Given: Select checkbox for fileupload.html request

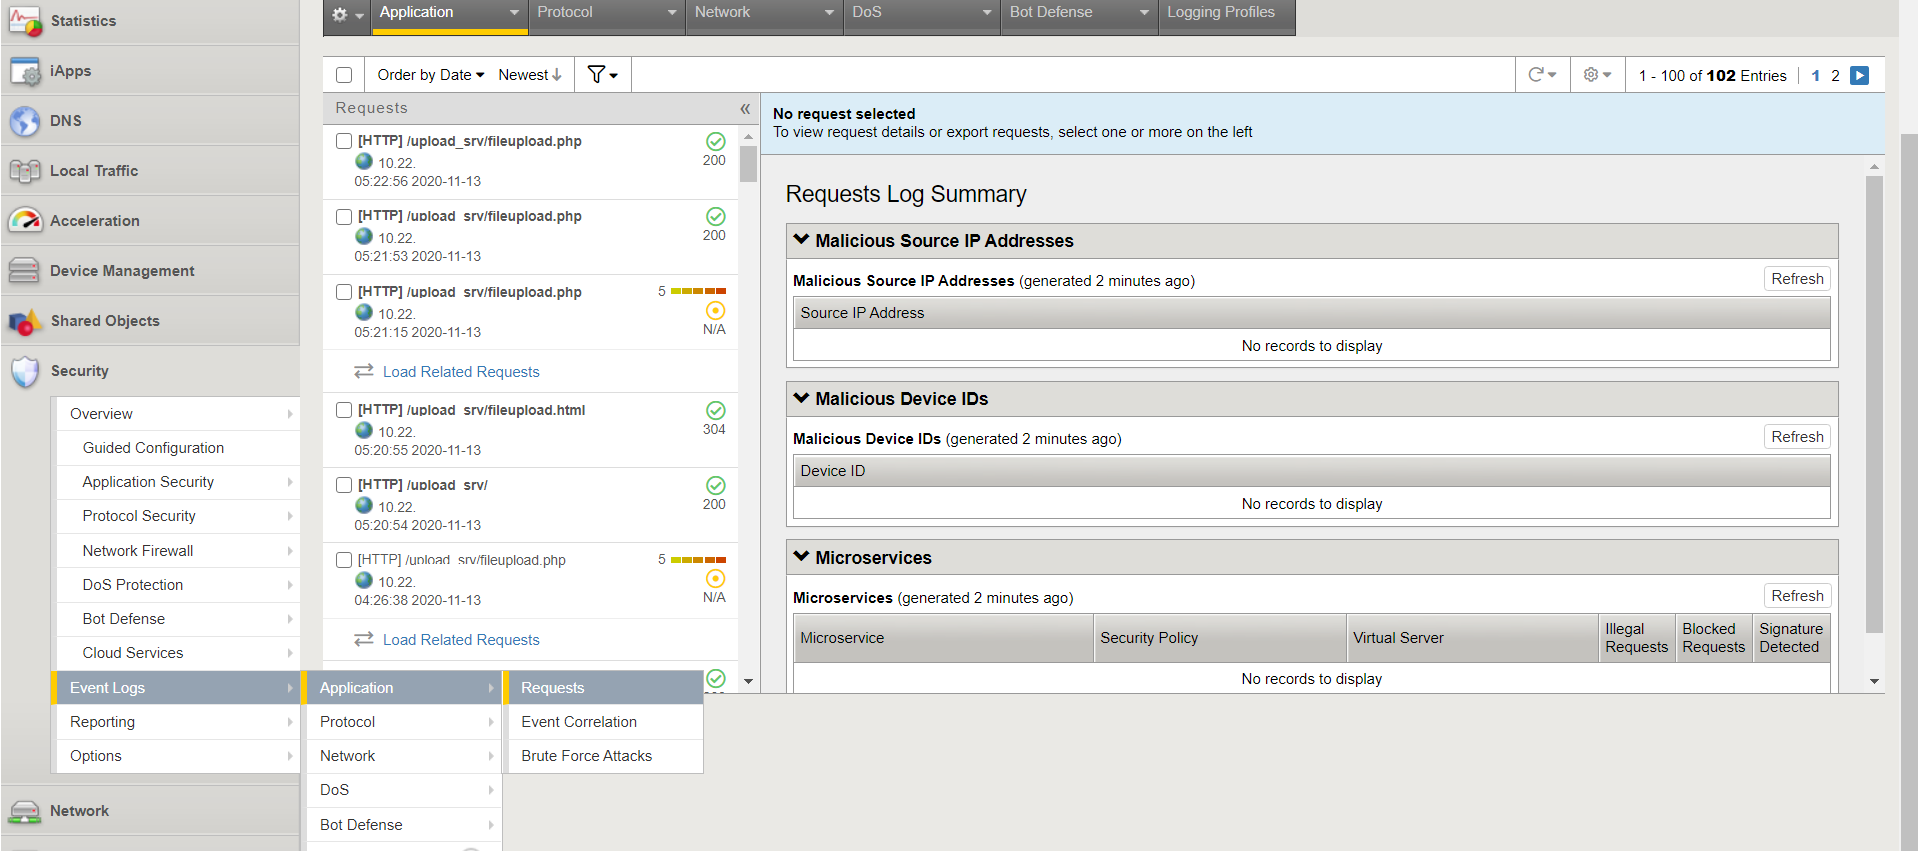Looking at the screenshot, I should (344, 410).
